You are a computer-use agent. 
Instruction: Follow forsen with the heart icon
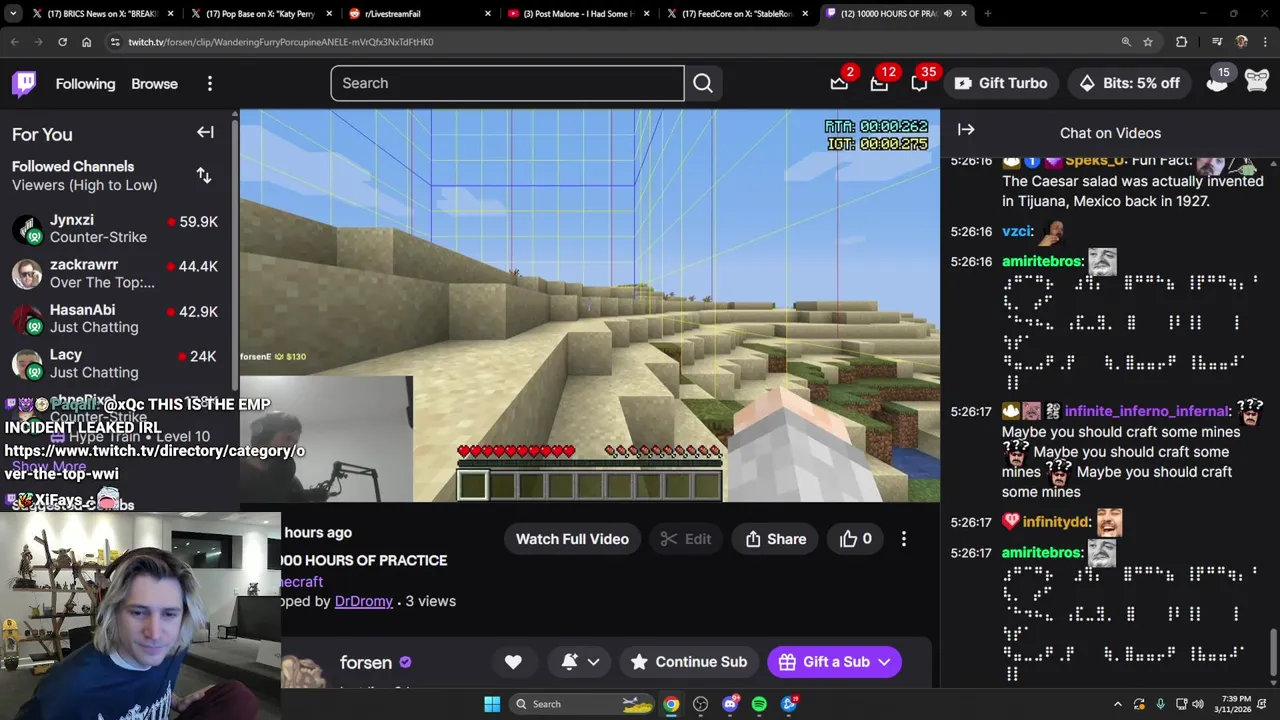point(513,662)
